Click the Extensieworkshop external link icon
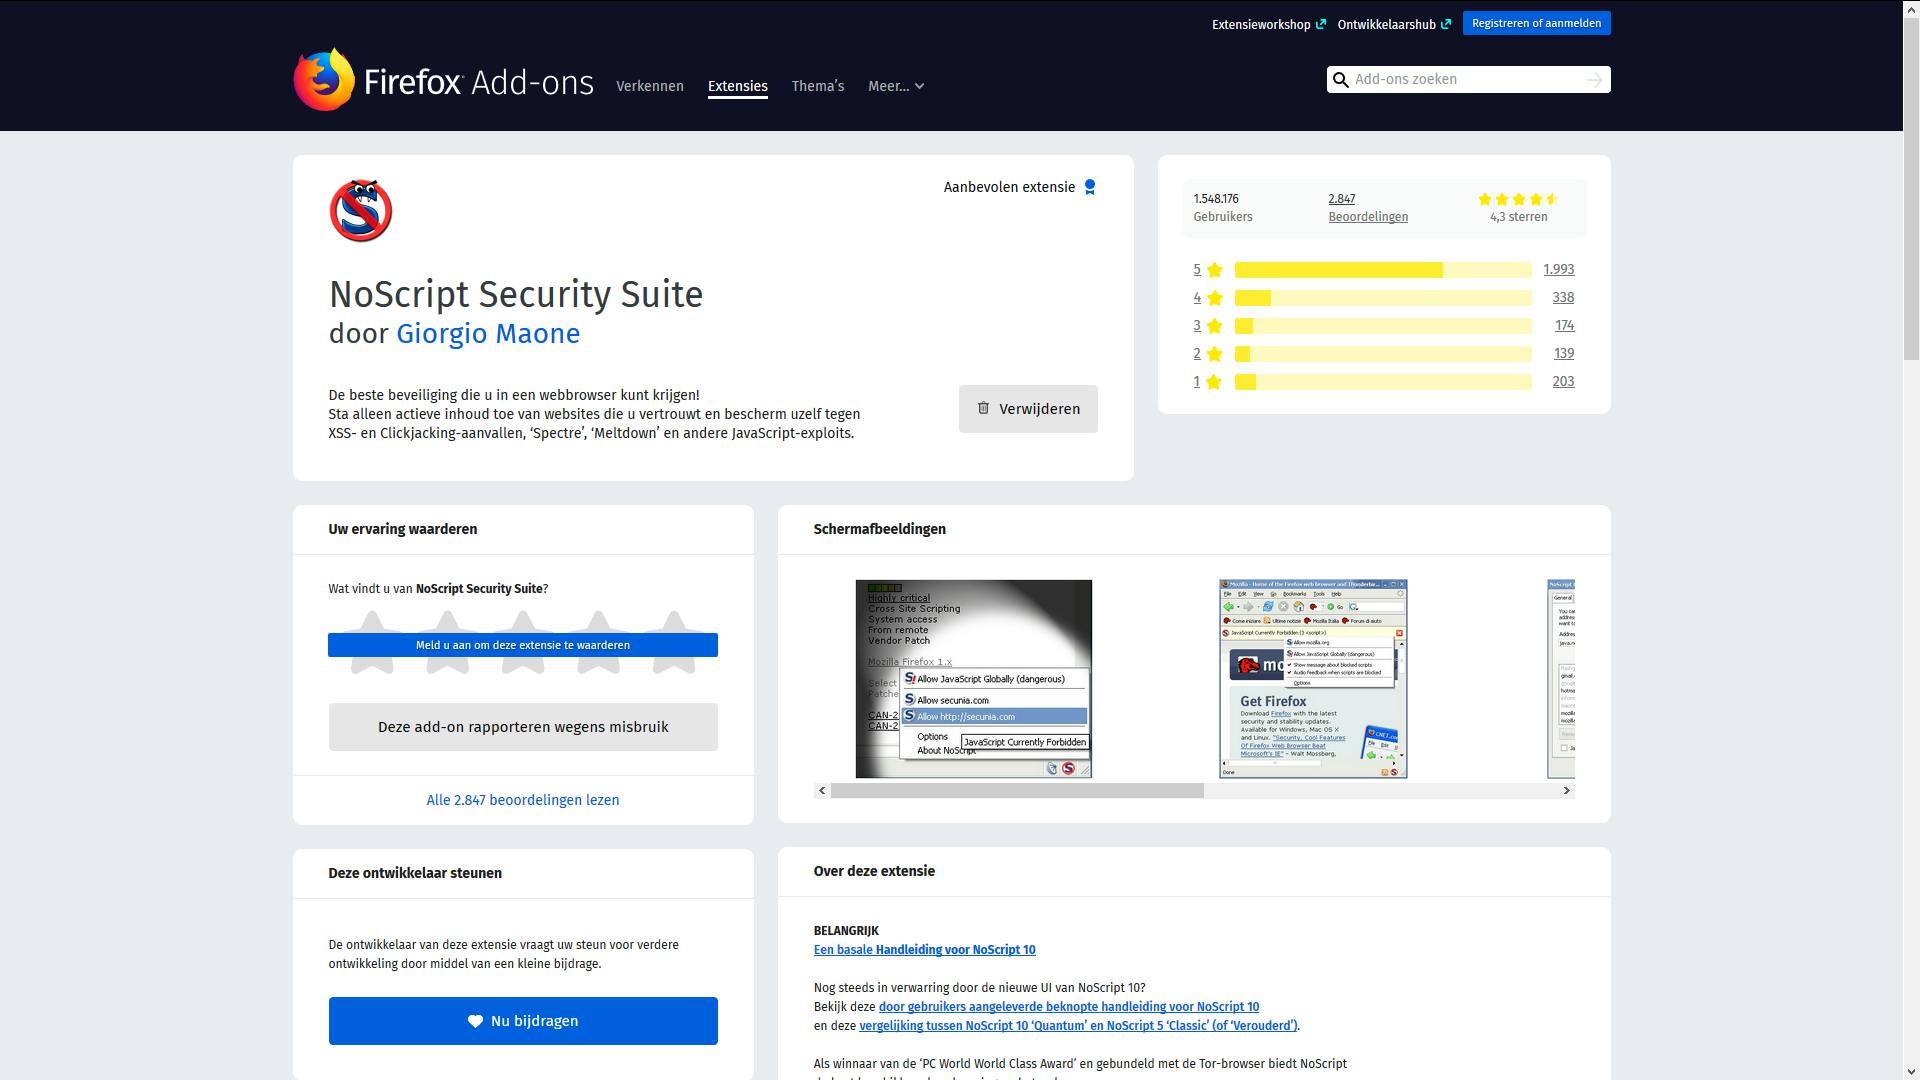Screen dimensions: 1920x1080 tap(1321, 24)
